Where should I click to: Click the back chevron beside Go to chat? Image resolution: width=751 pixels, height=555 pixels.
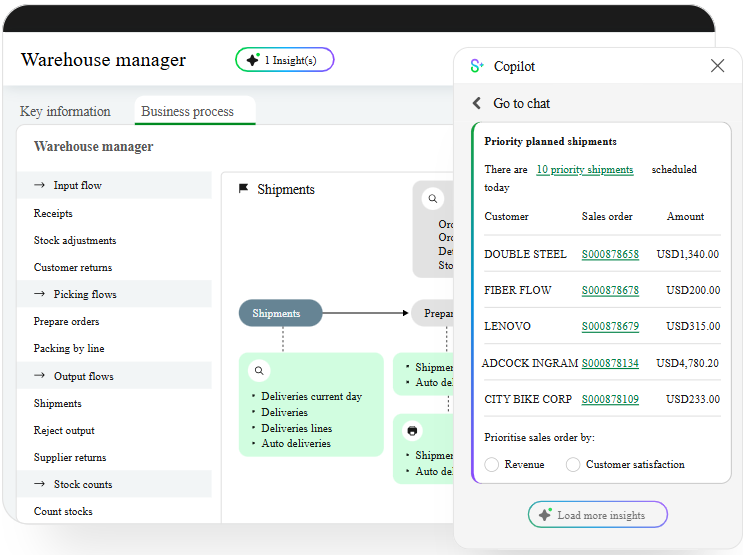tap(477, 103)
